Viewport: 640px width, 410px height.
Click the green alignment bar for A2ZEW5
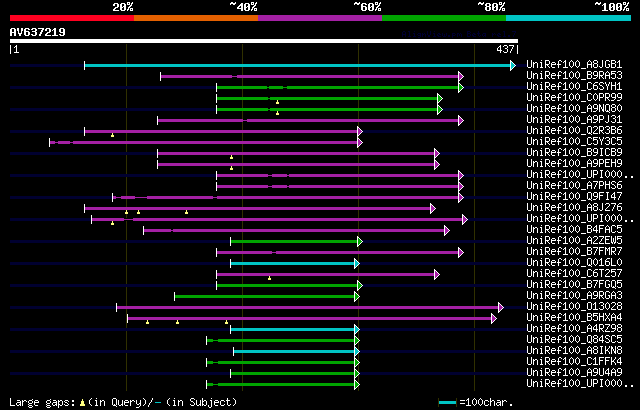coord(294,242)
